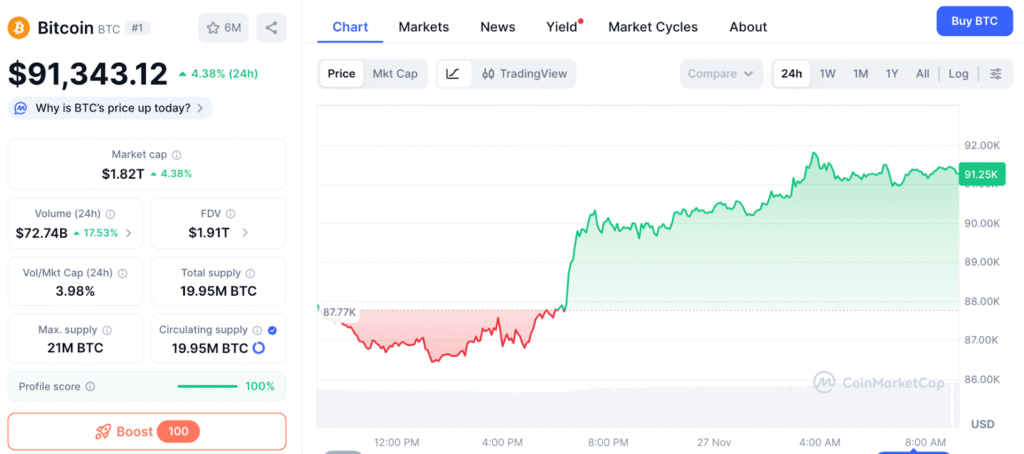The width and height of the screenshot is (1024, 454).
Task: Click the share icon button
Action: pyautogui.click(x=271, y=28)
